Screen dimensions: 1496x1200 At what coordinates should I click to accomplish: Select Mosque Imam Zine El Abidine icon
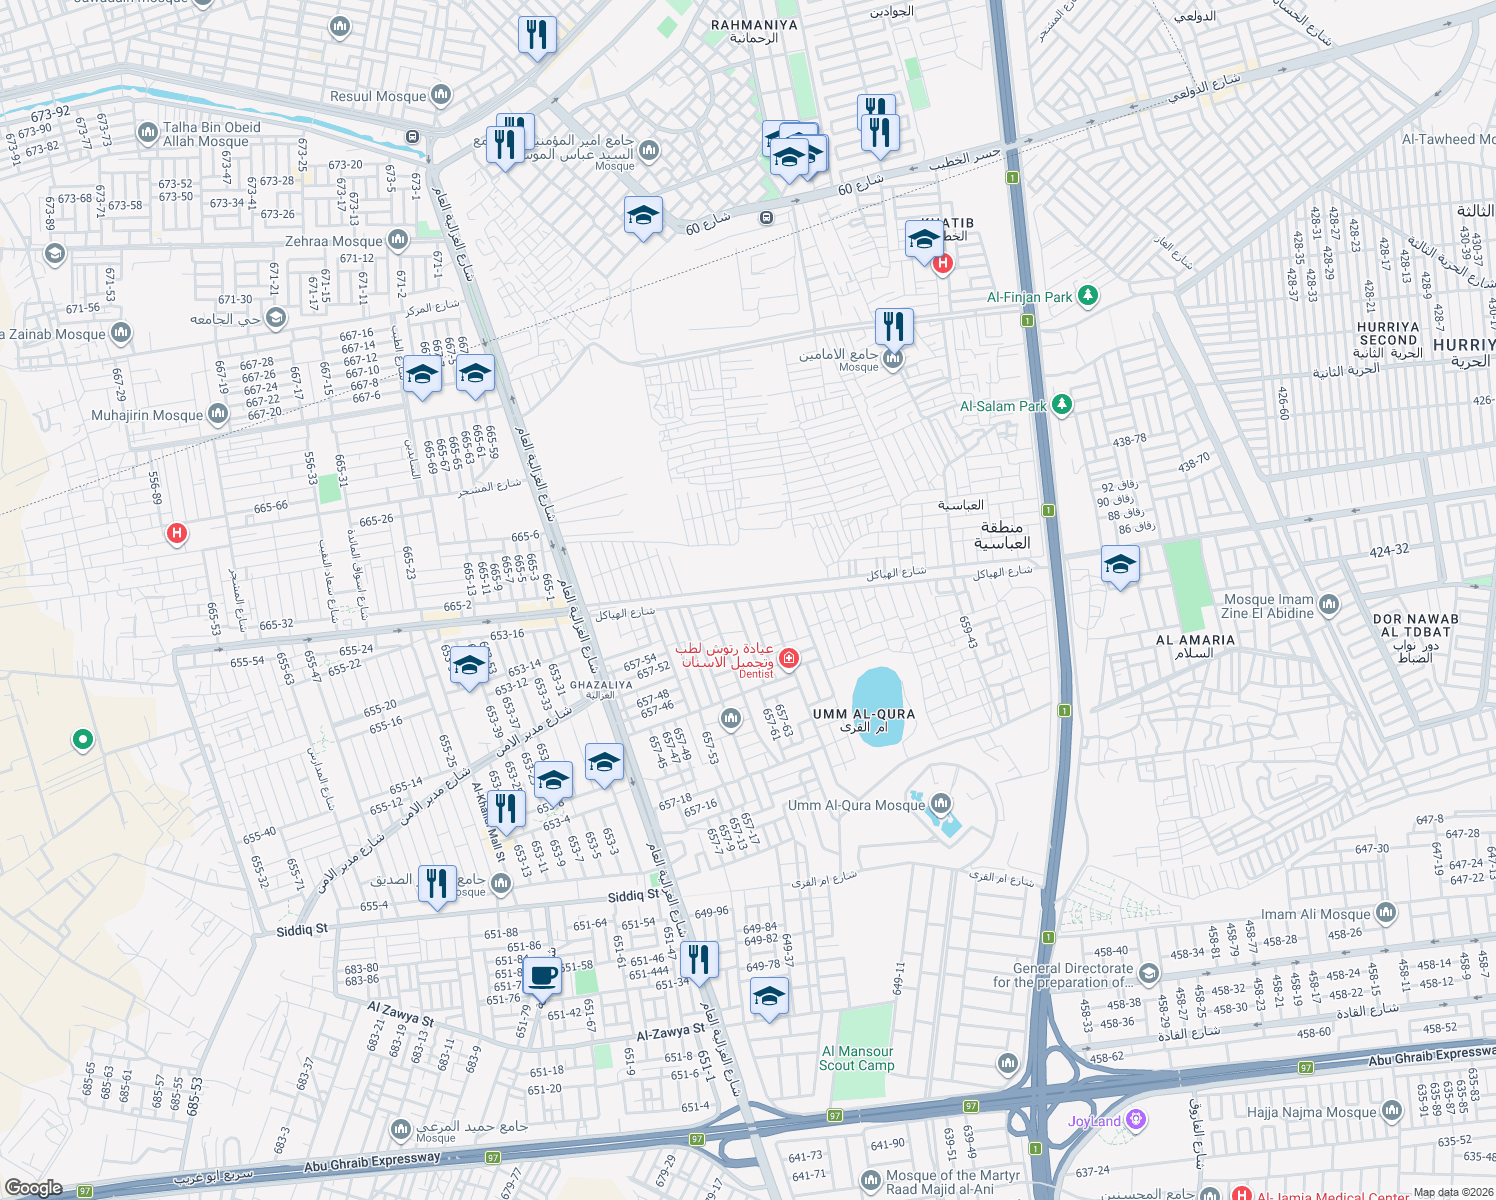1329,604
